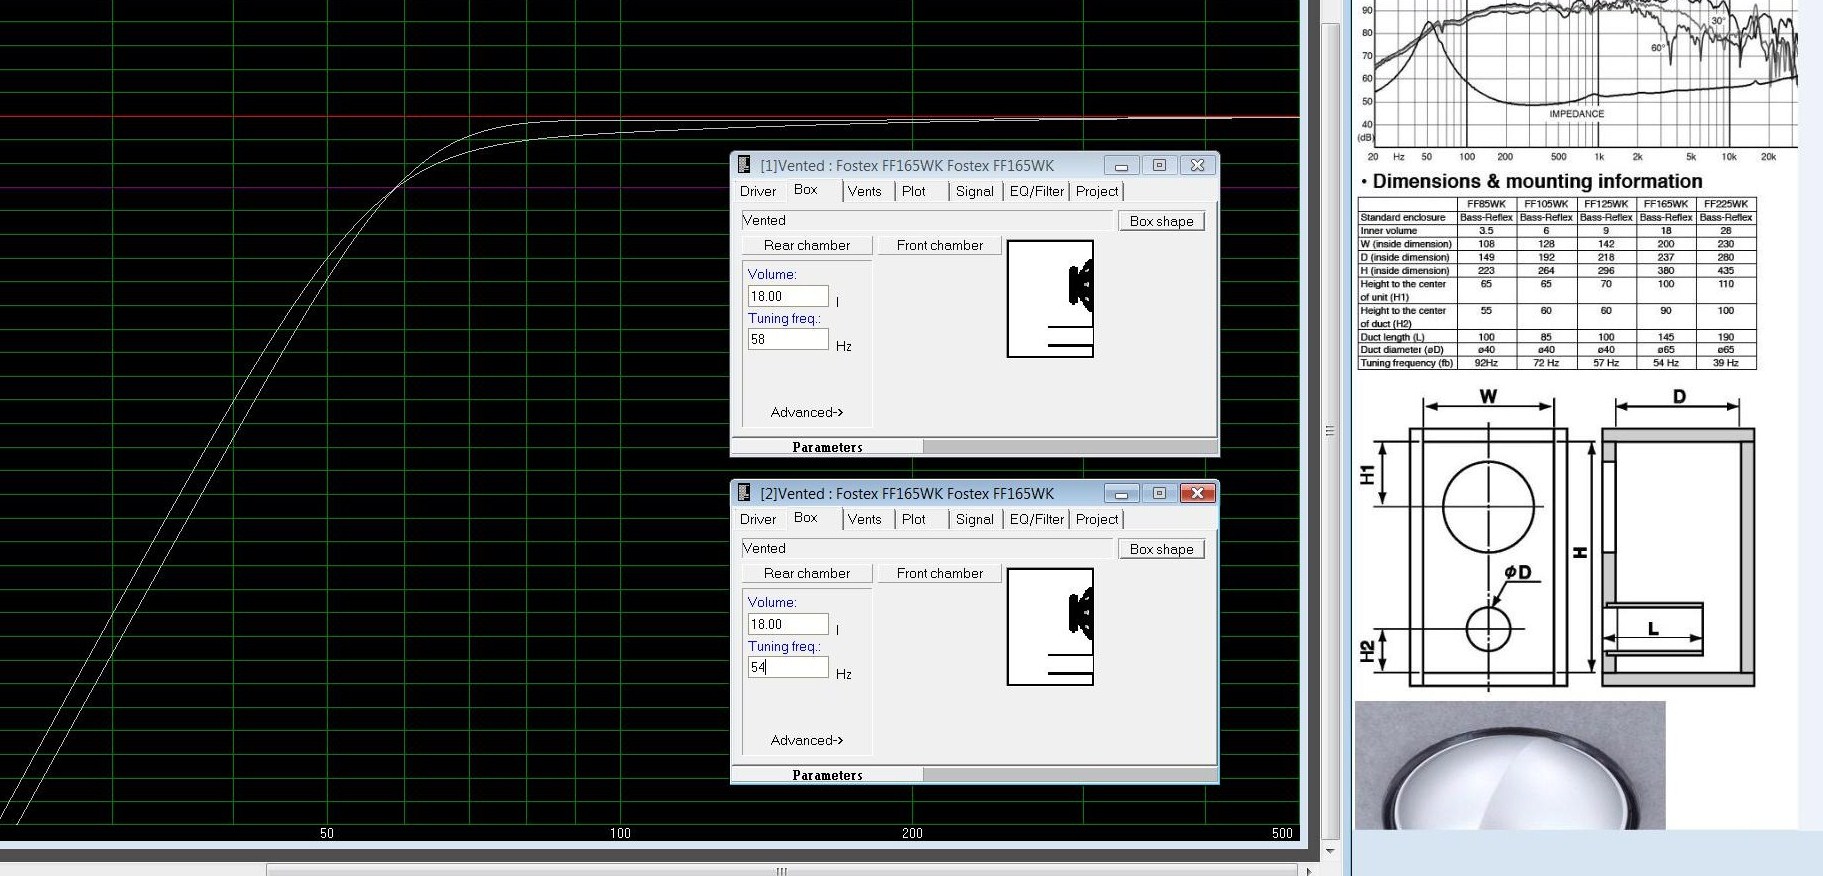
Task: Click '54 Hz' tuning frequency cell
Action: tap(1666, 363)
